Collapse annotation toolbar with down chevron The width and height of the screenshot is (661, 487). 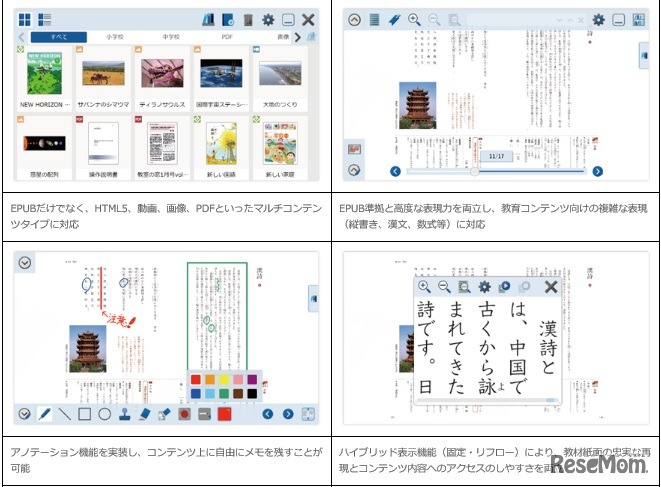[x=25, y=414]
